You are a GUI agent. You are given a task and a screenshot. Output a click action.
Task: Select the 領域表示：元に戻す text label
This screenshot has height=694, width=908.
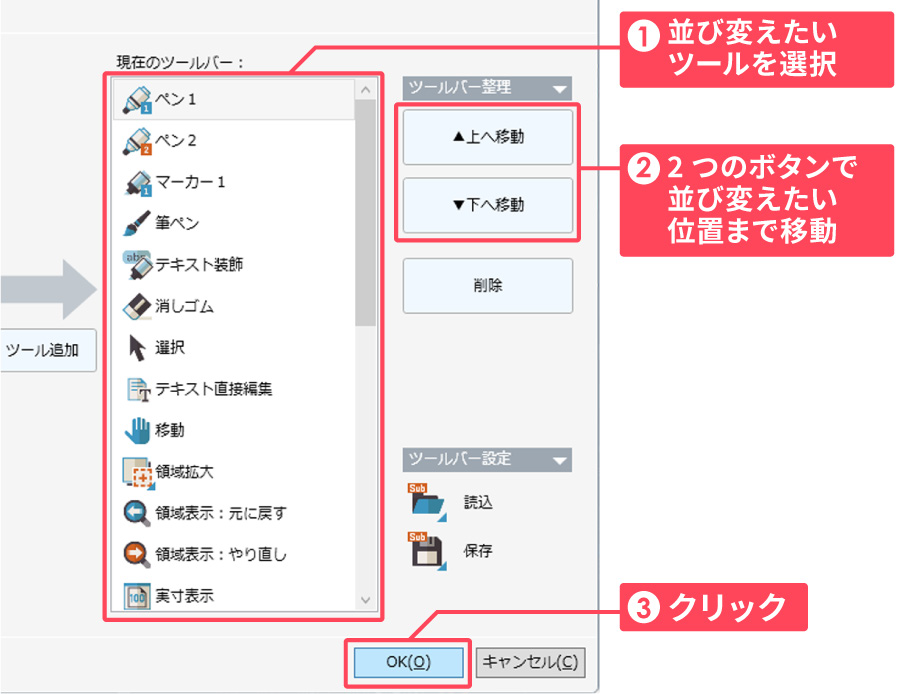[x=221, y=513]
